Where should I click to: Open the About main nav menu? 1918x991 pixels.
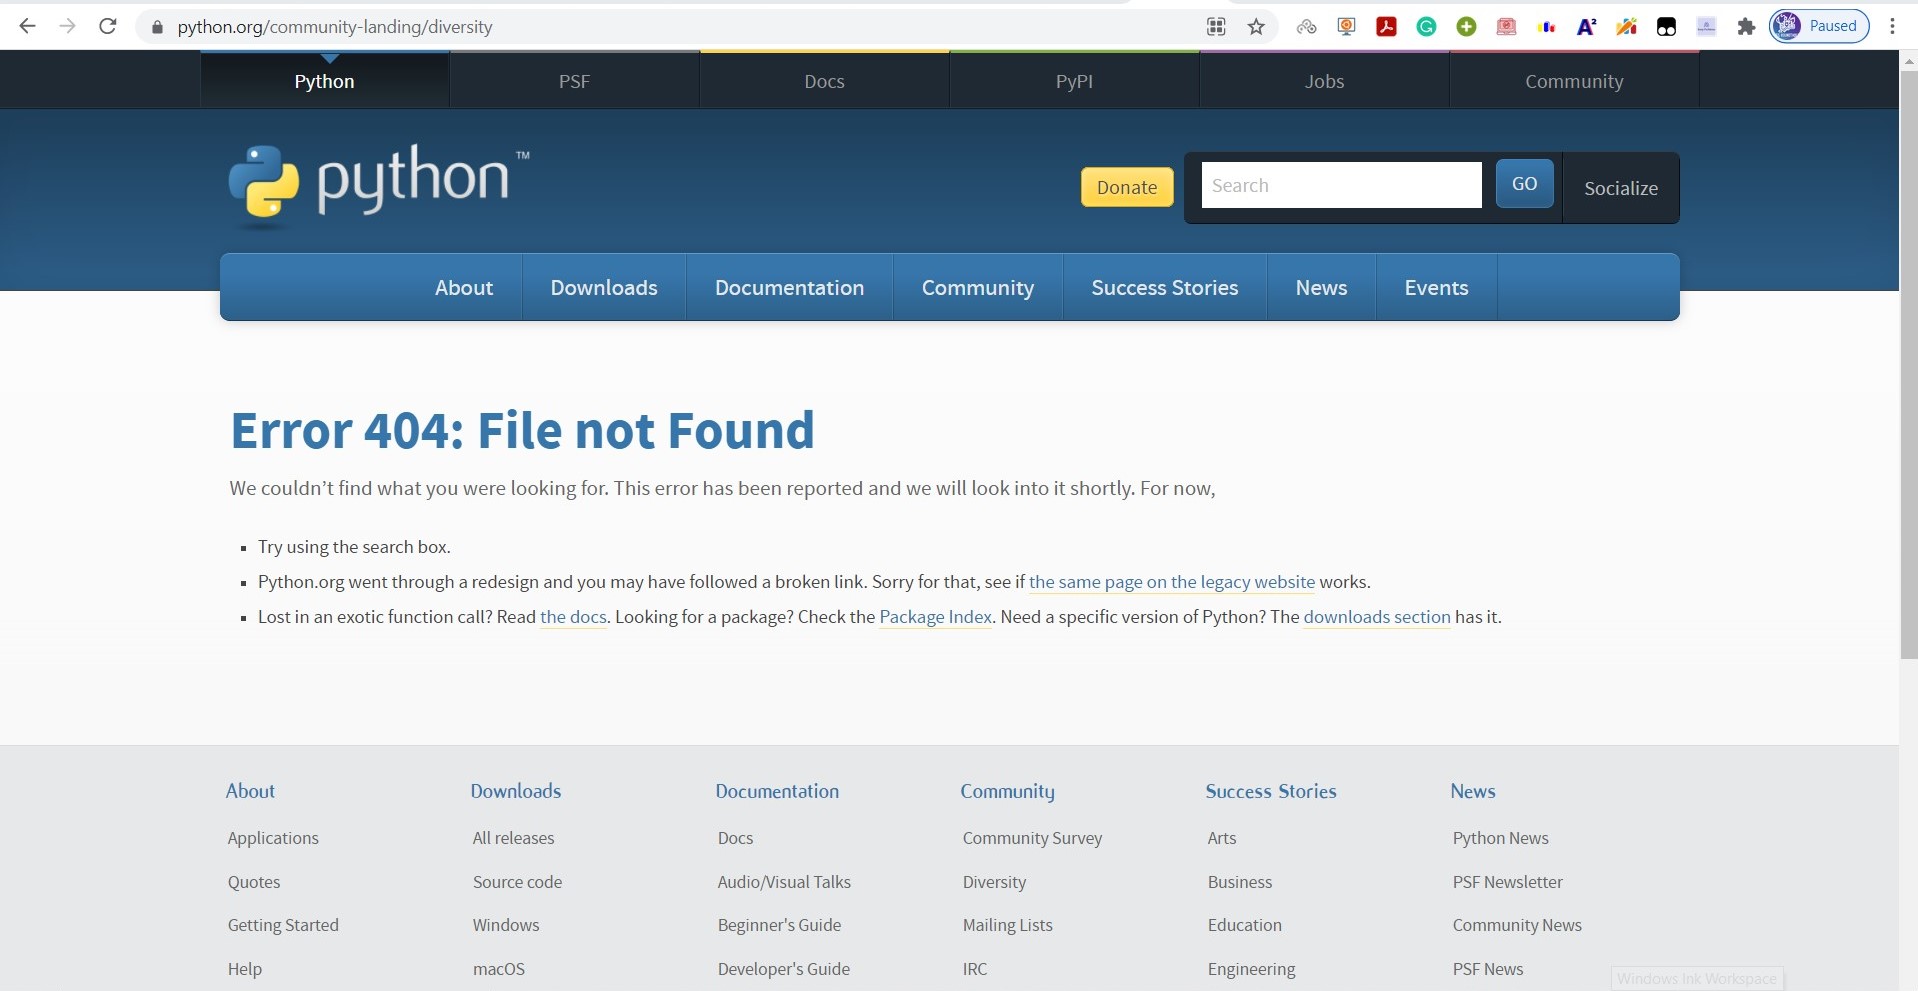[464, 288]
